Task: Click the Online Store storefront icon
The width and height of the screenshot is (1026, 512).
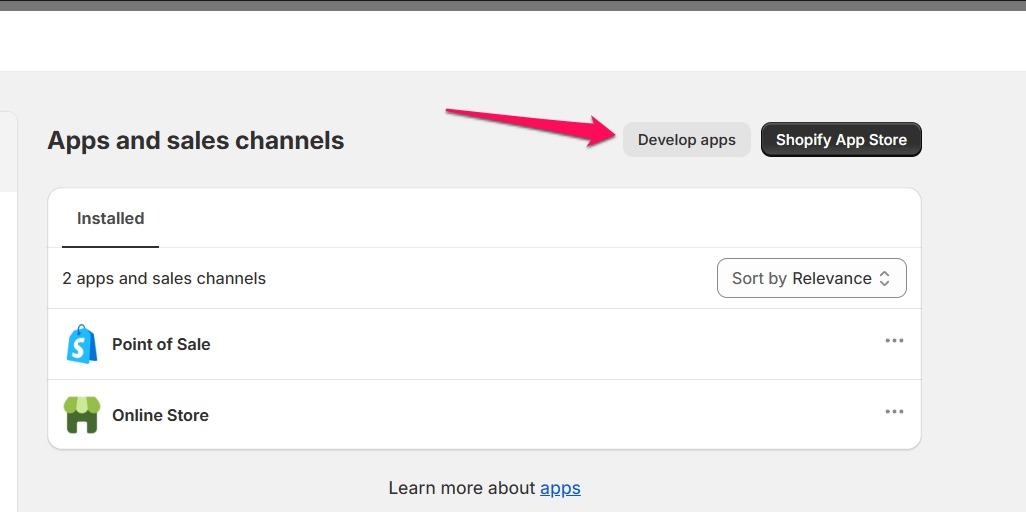Action: [x=82, y=414]
